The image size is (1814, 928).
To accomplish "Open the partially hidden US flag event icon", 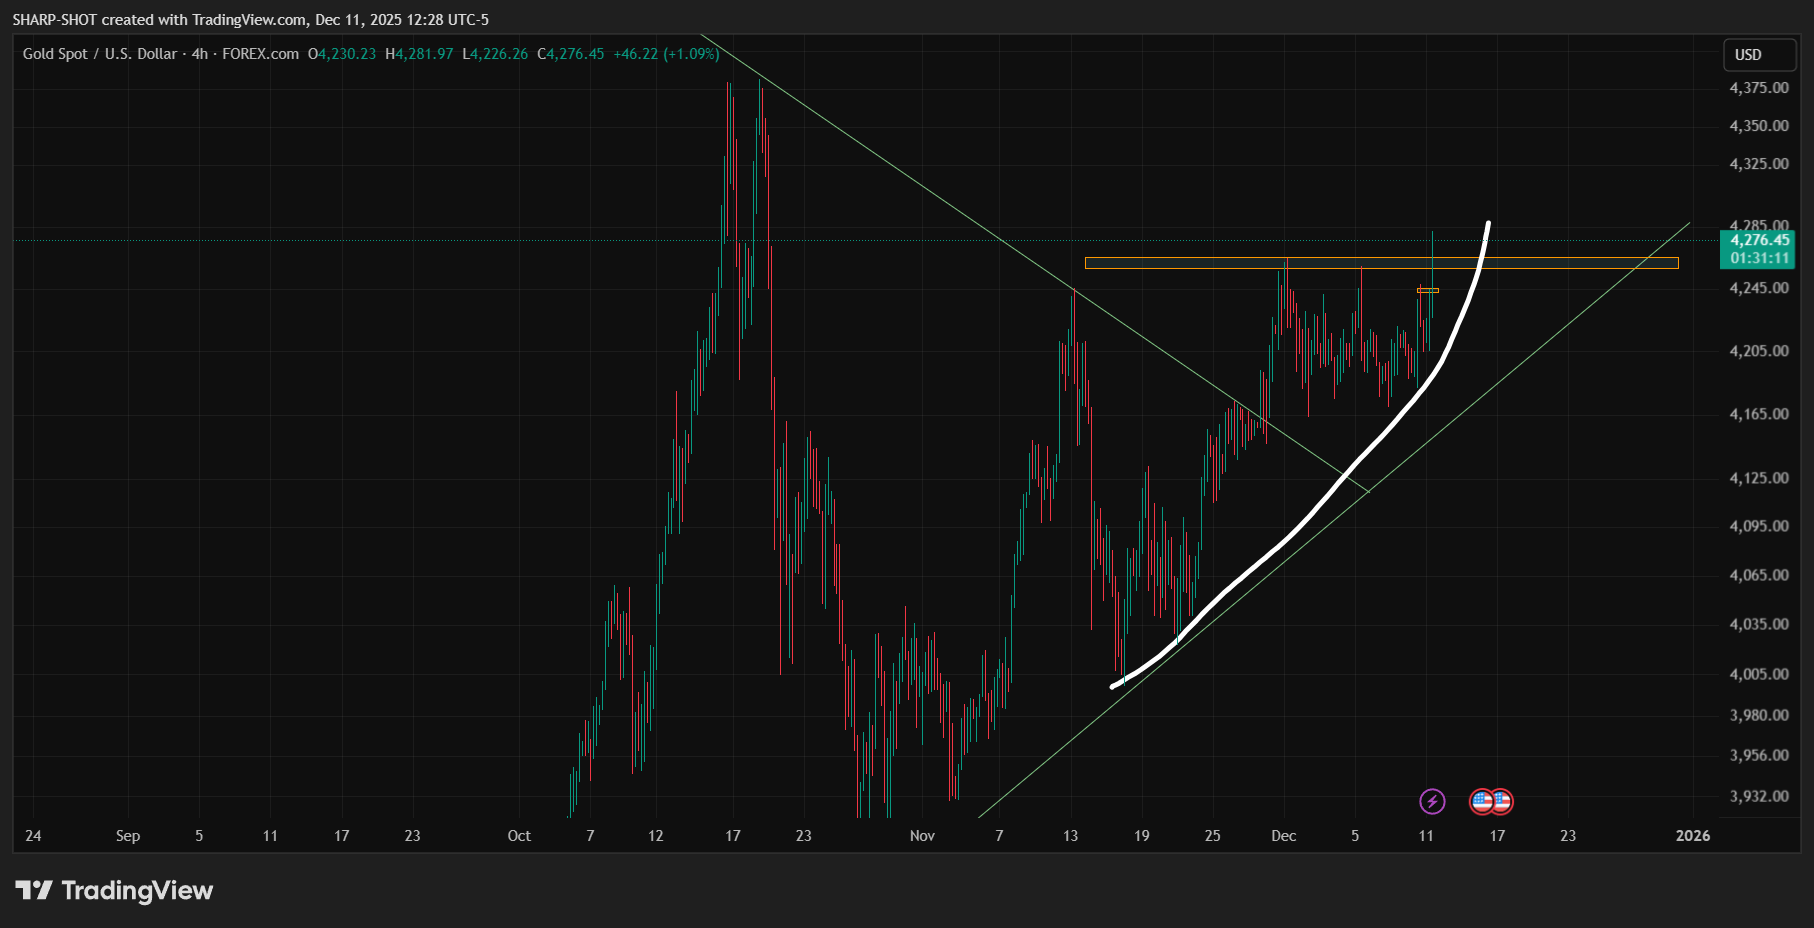I will pos(1504,801).
